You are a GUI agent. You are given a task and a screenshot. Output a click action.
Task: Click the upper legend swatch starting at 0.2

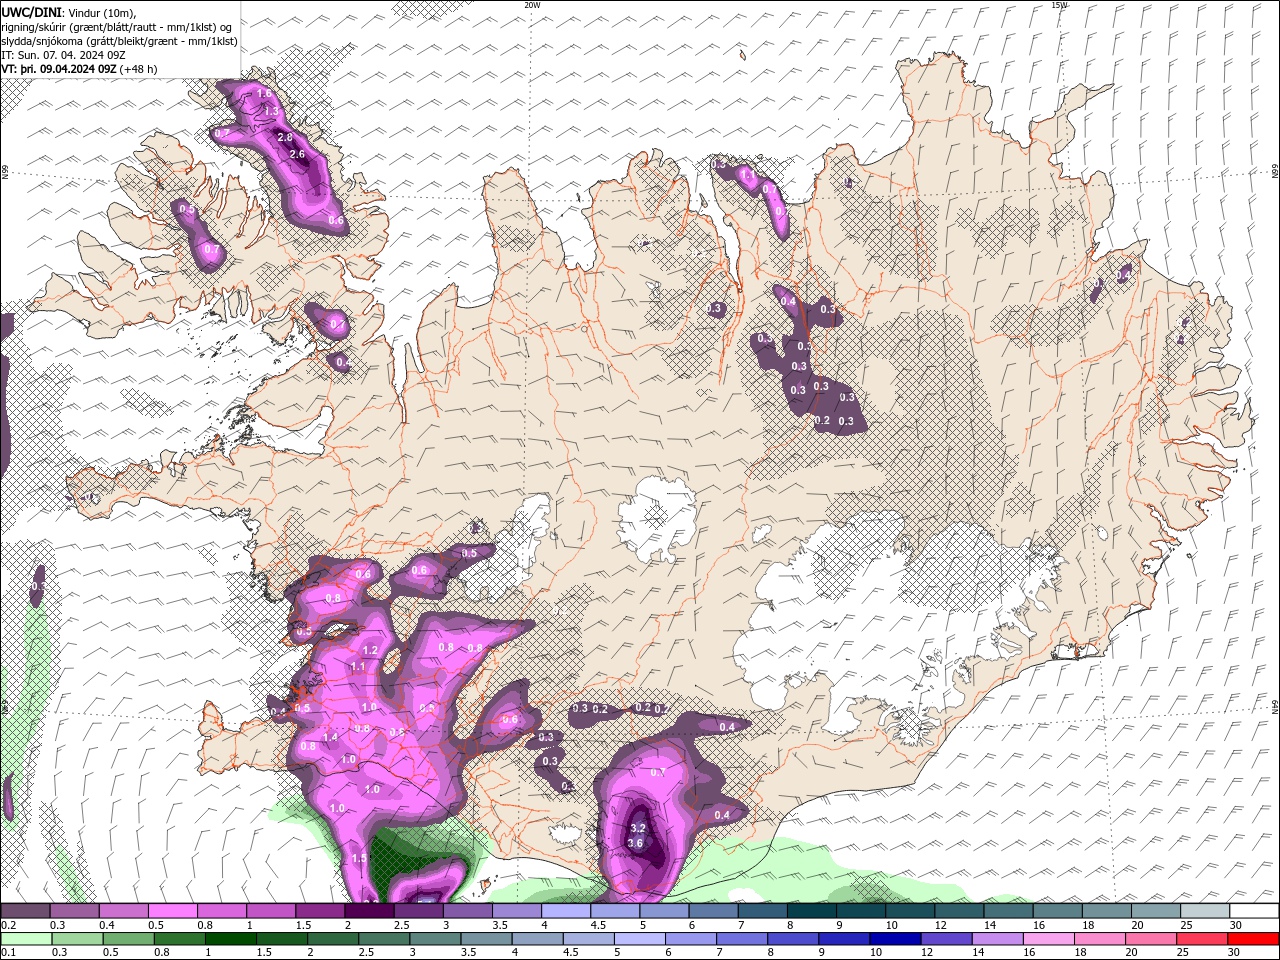(25, 911)
